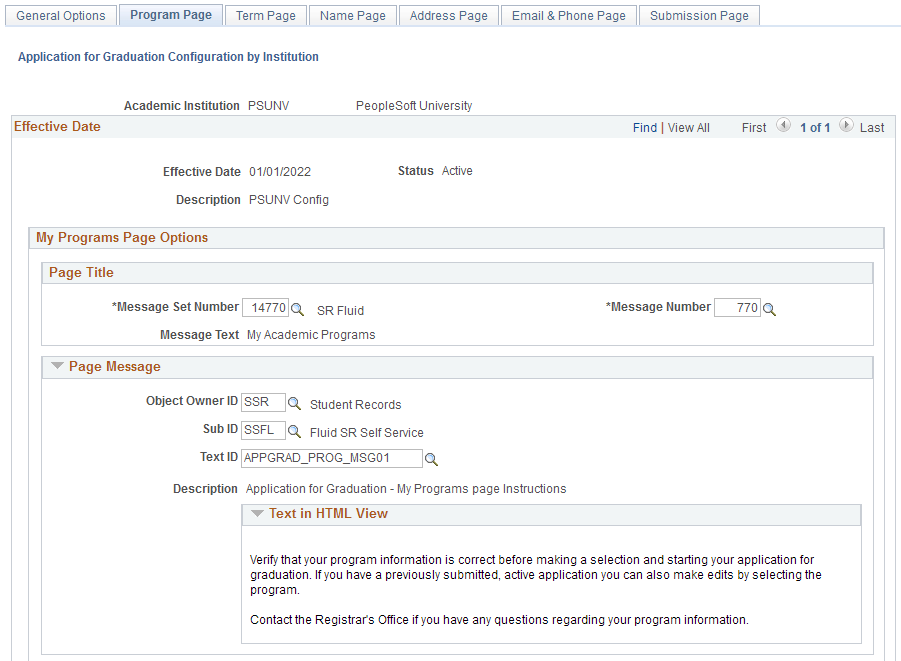
Task: Click 'PSUNV' institution code
Action: pyautogui.click(x=268, y=106)
